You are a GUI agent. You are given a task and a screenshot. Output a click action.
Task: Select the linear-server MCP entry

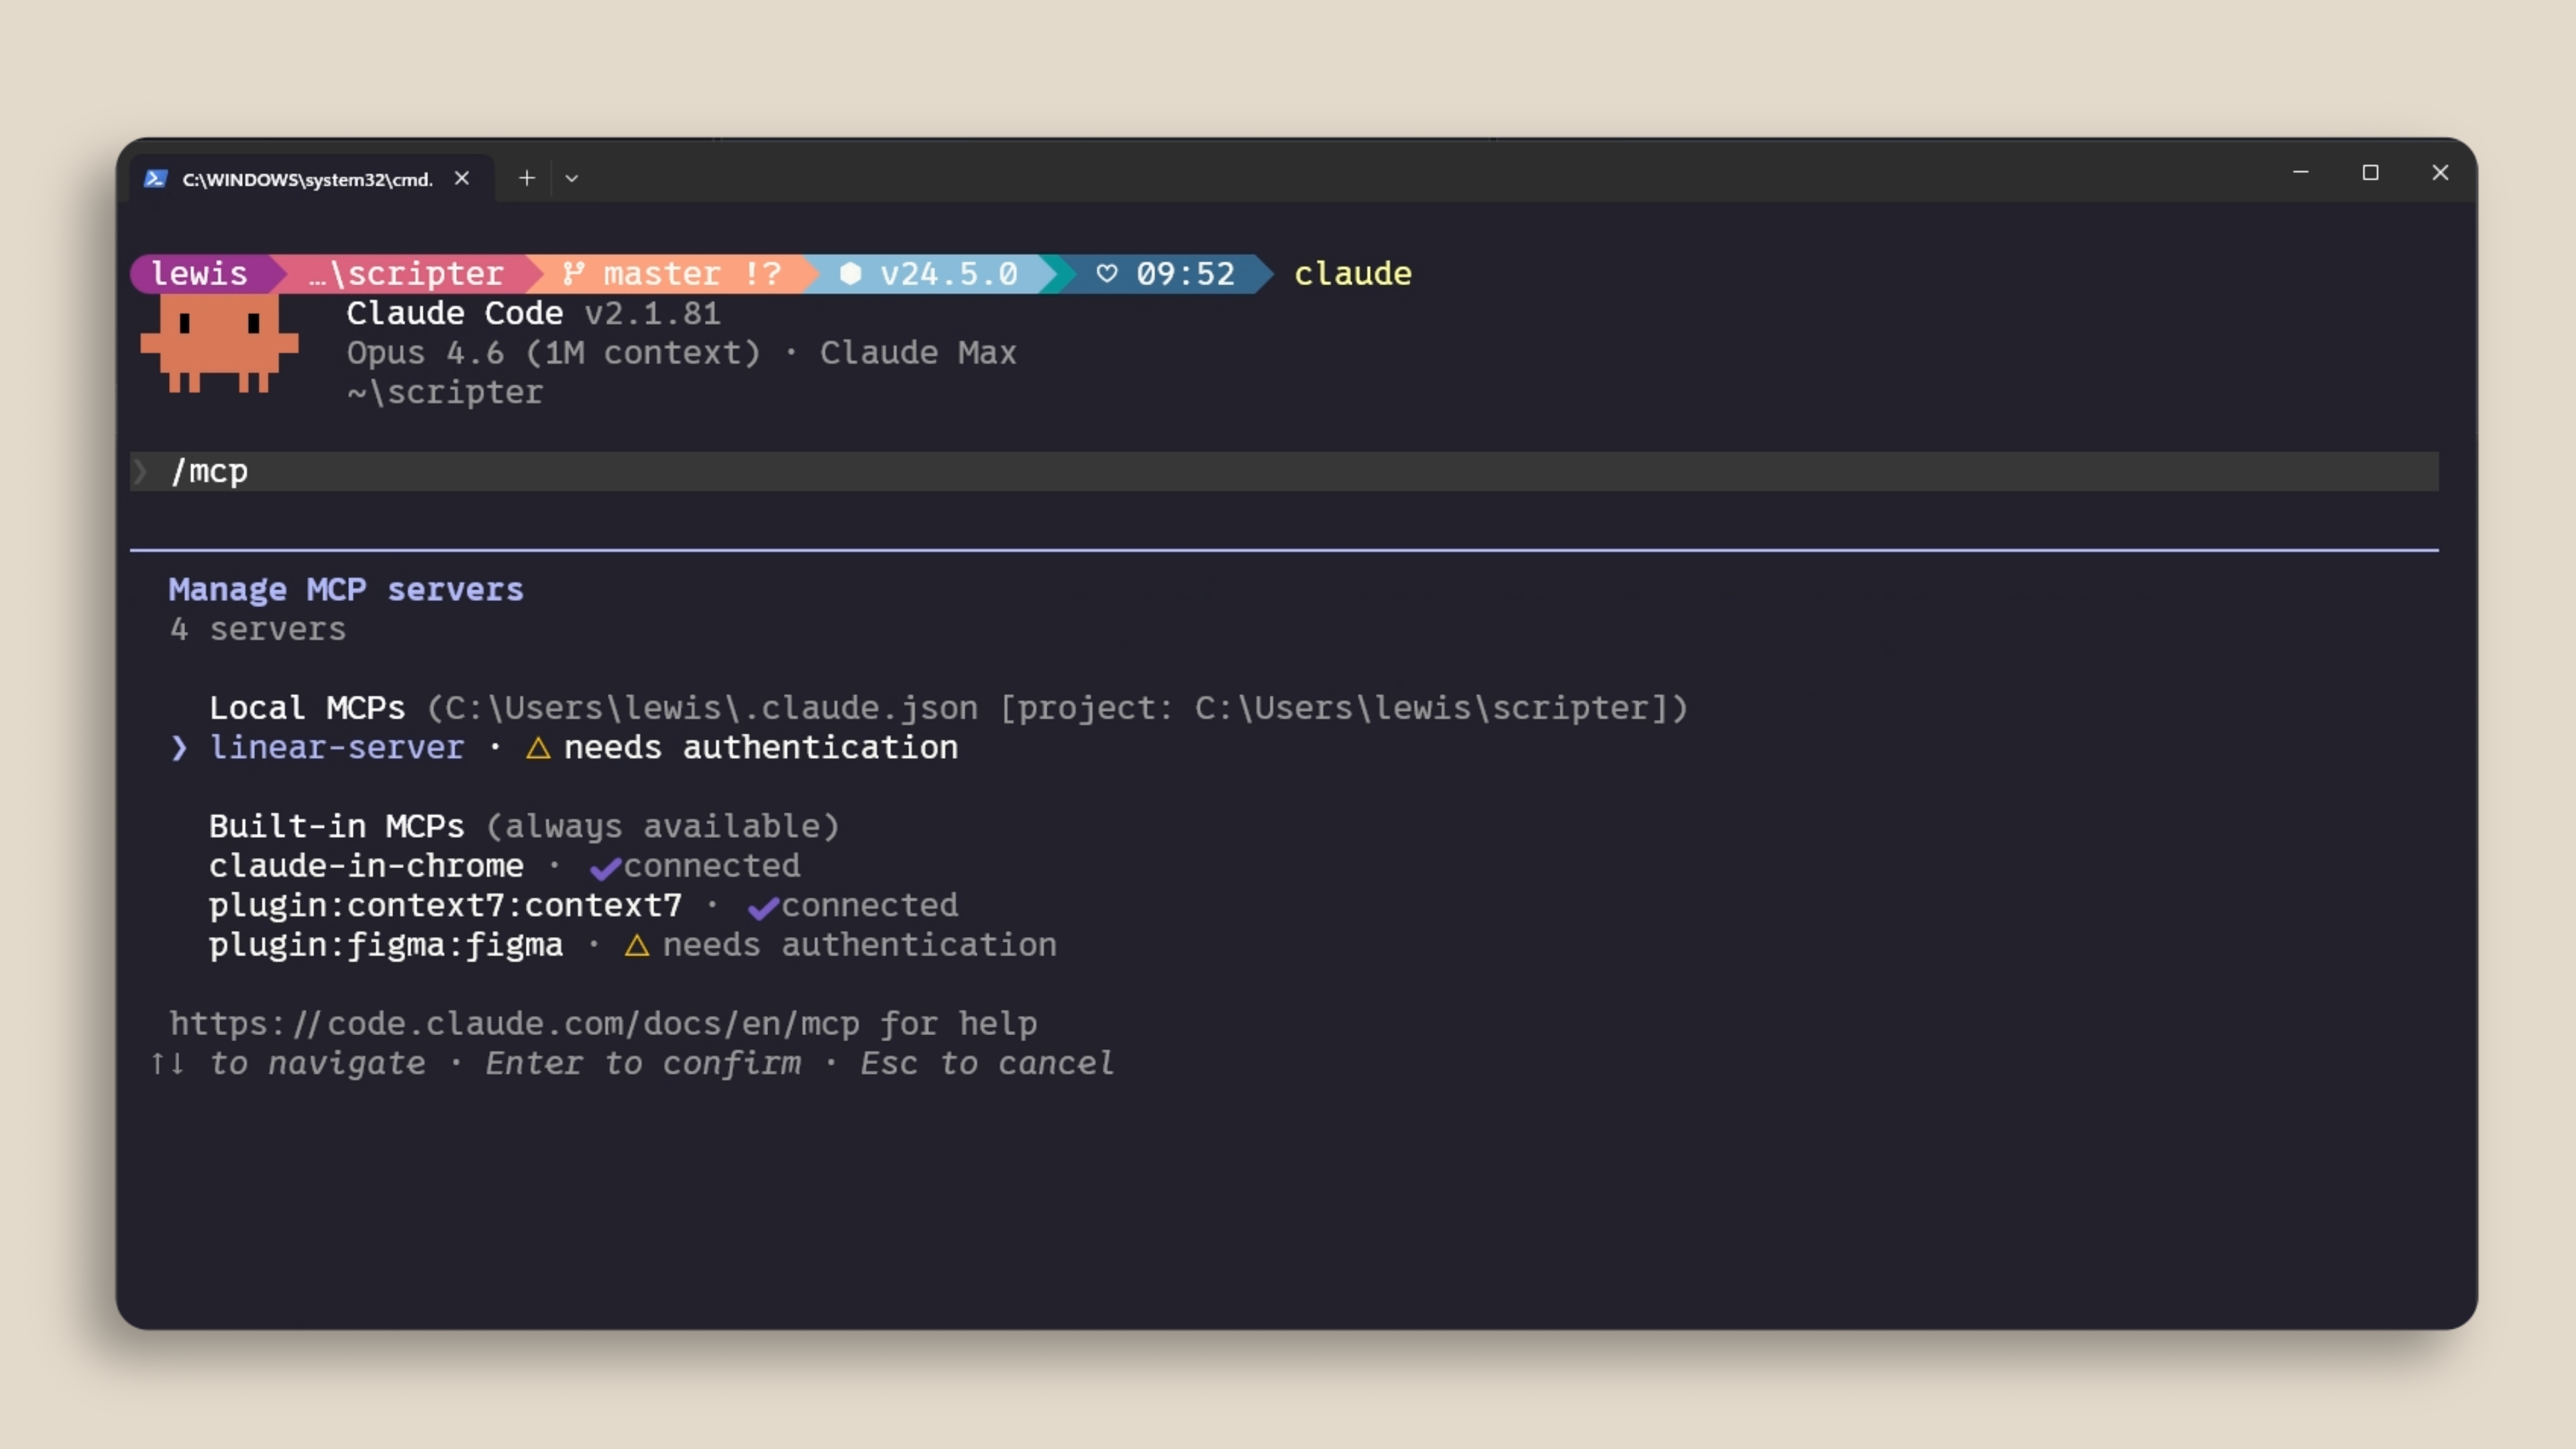(337, 748)
